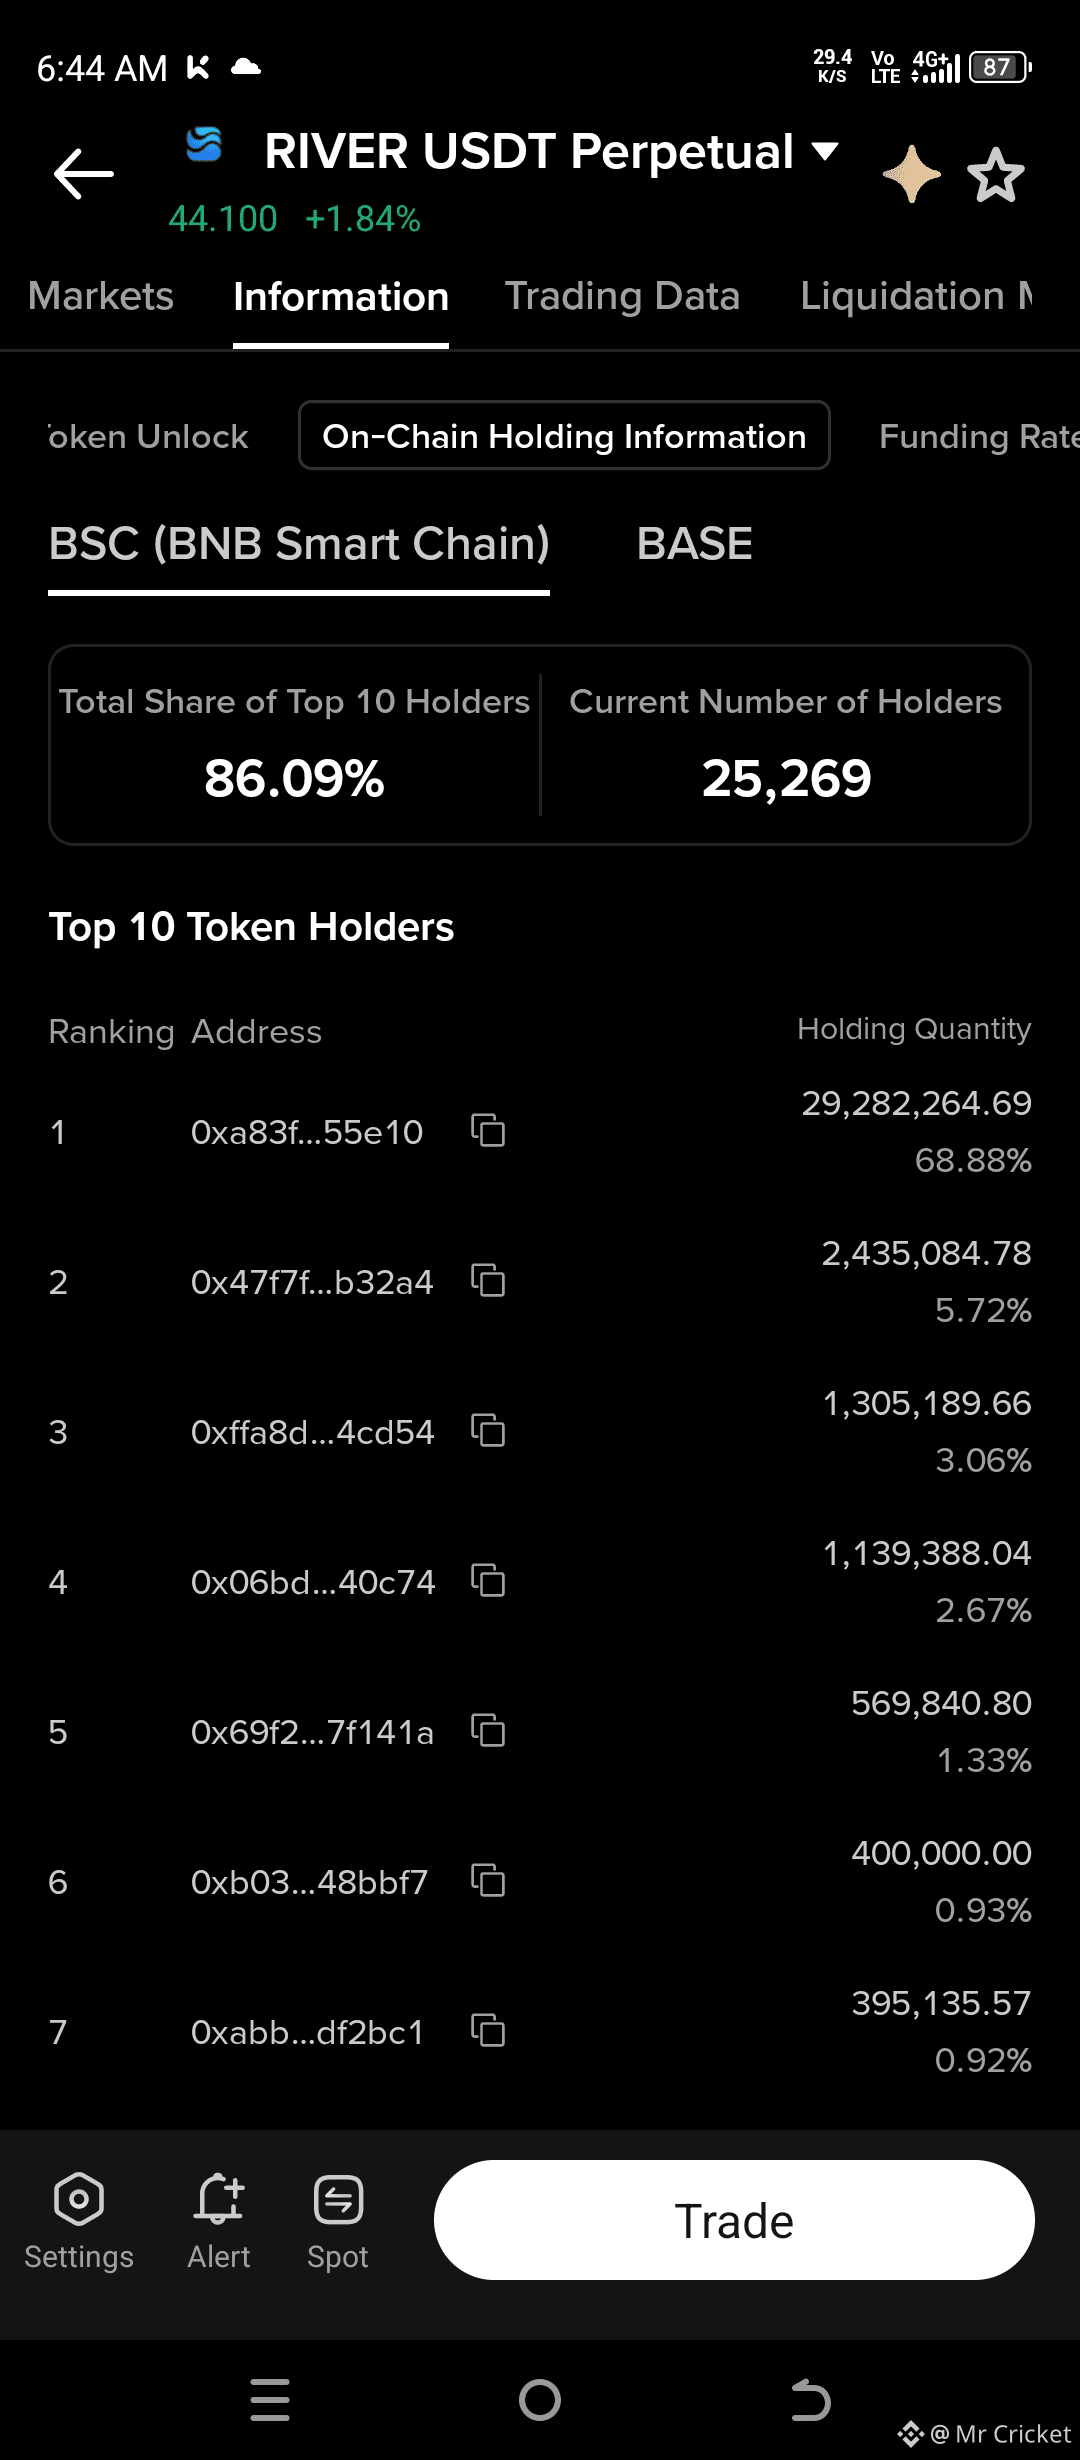Copy address 0xa83f...55e10
The image size is (1080, 2460).
[x=488, y=1131]
